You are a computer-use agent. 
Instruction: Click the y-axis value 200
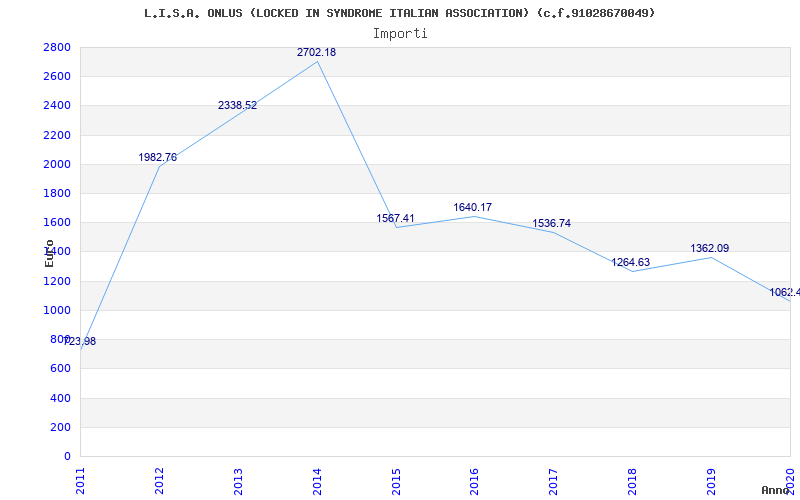(61, 427)
